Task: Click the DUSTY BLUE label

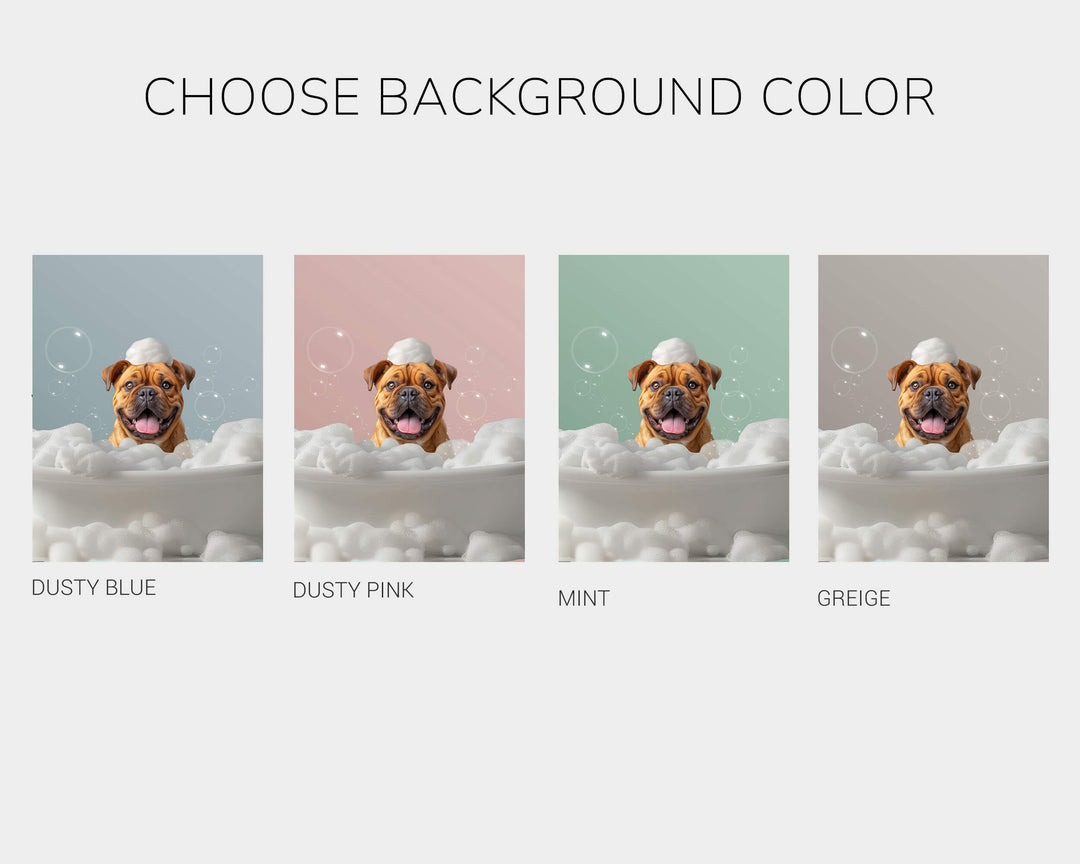Action: pyautogui.click(x=94, y=588)
